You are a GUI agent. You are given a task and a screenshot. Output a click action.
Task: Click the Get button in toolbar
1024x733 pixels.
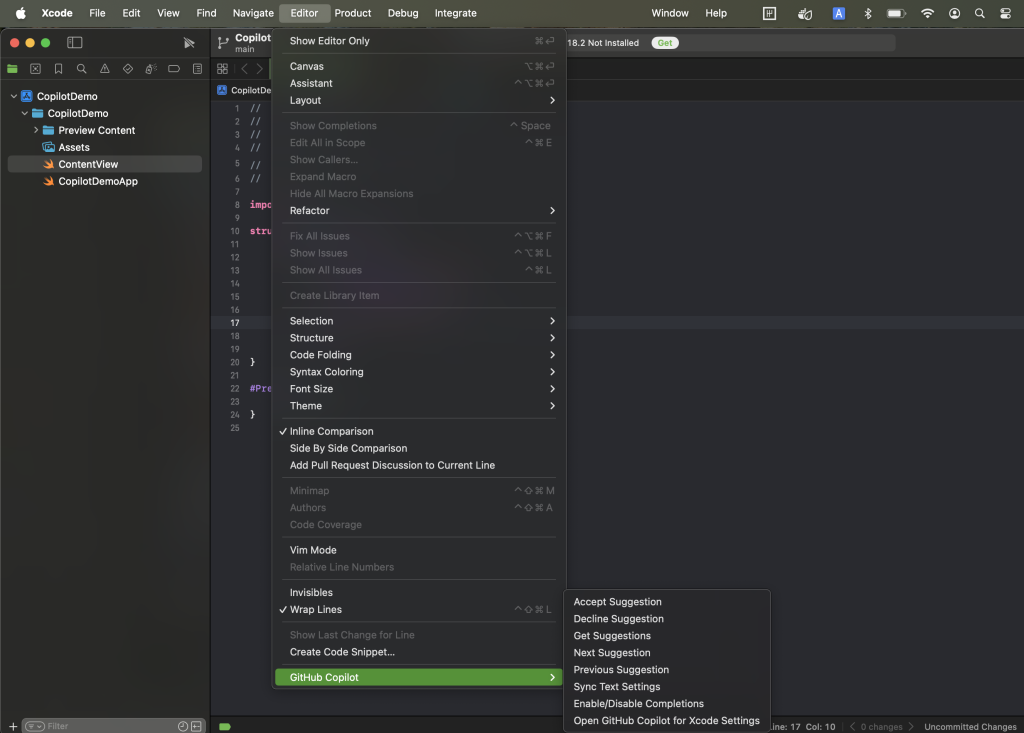coord(664,43)
